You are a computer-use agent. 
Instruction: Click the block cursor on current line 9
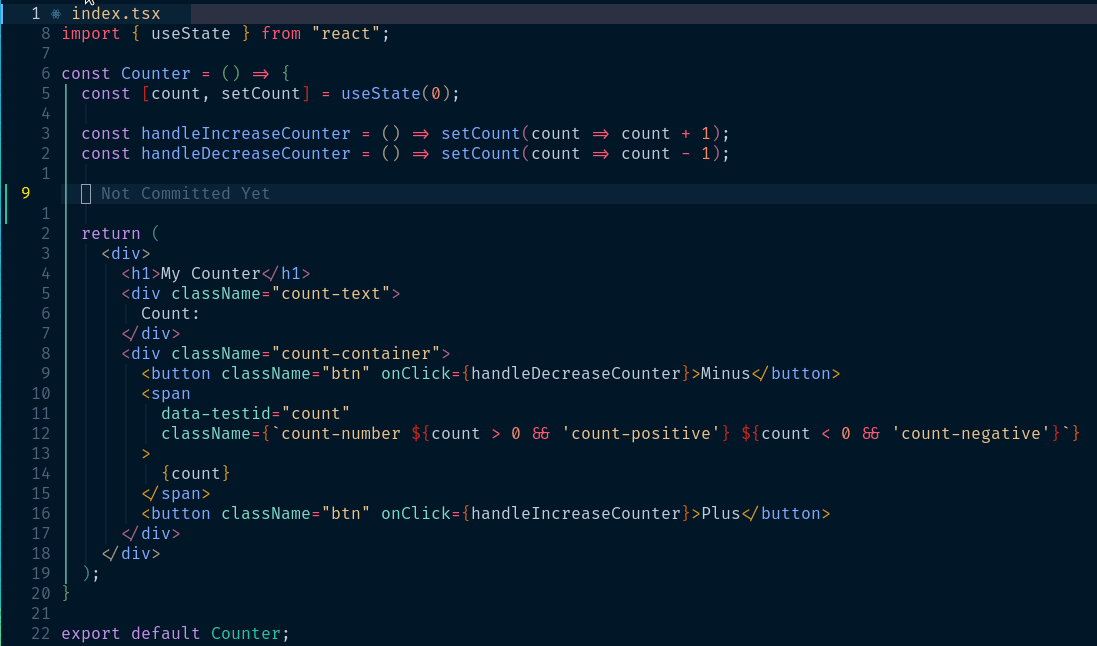point(86,194)
